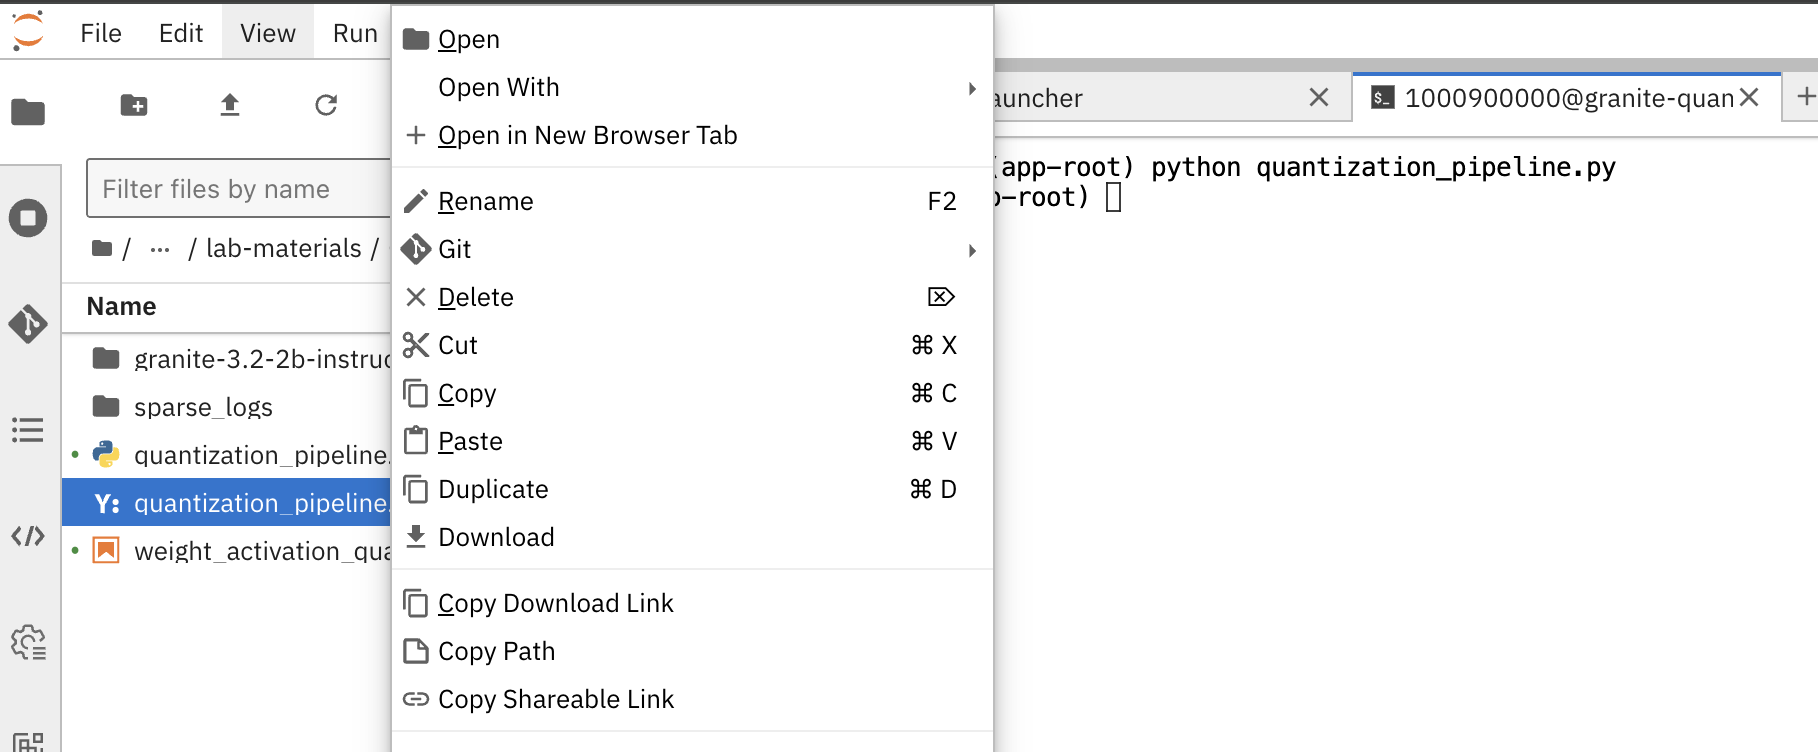Open the File Browser sidebar icon
The height and width of the screenshot is (752, 1818).
[28, 112]
